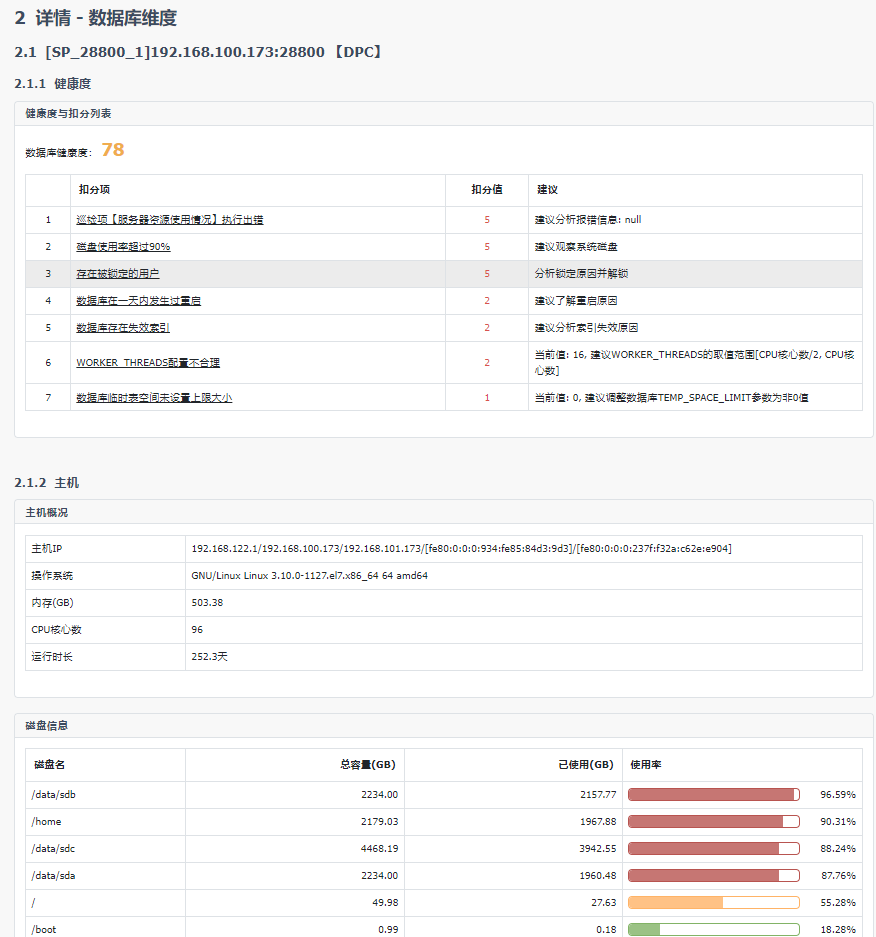Click the /boot green usage bar
This screenshot has width=876, height=937.
(x=713, y=929)
